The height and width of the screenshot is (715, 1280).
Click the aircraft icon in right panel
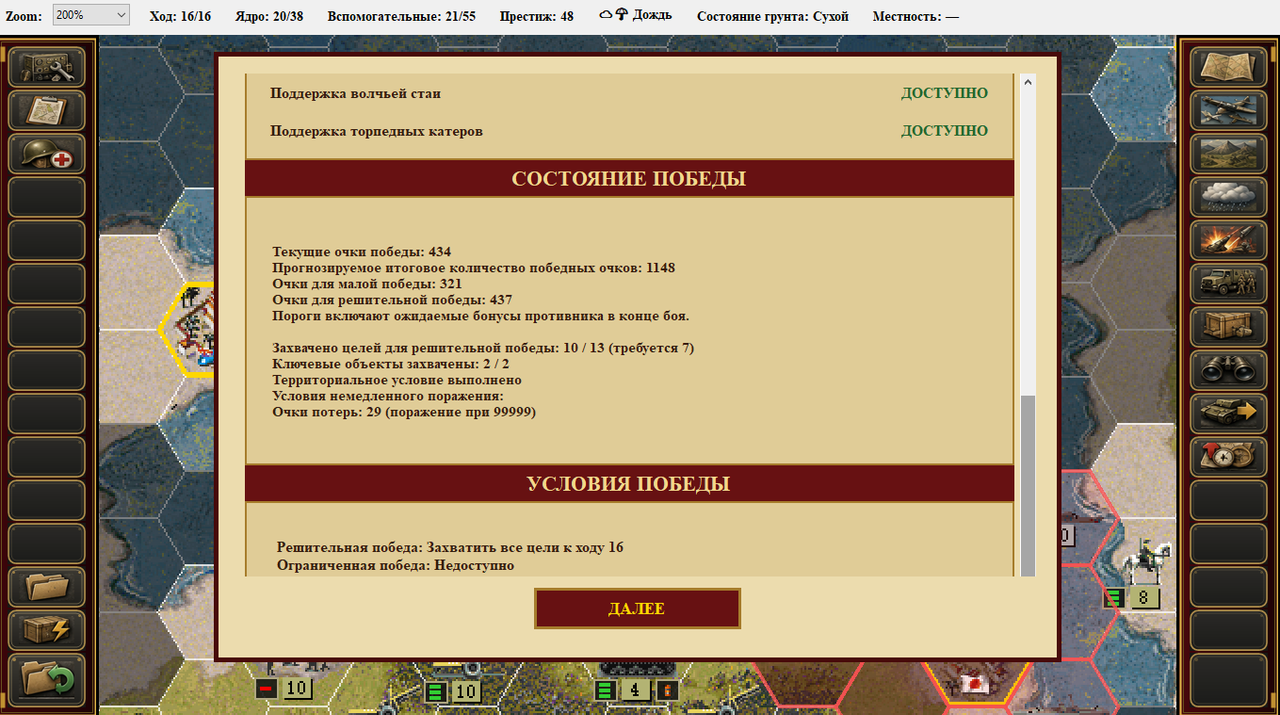pos(1227,110)
